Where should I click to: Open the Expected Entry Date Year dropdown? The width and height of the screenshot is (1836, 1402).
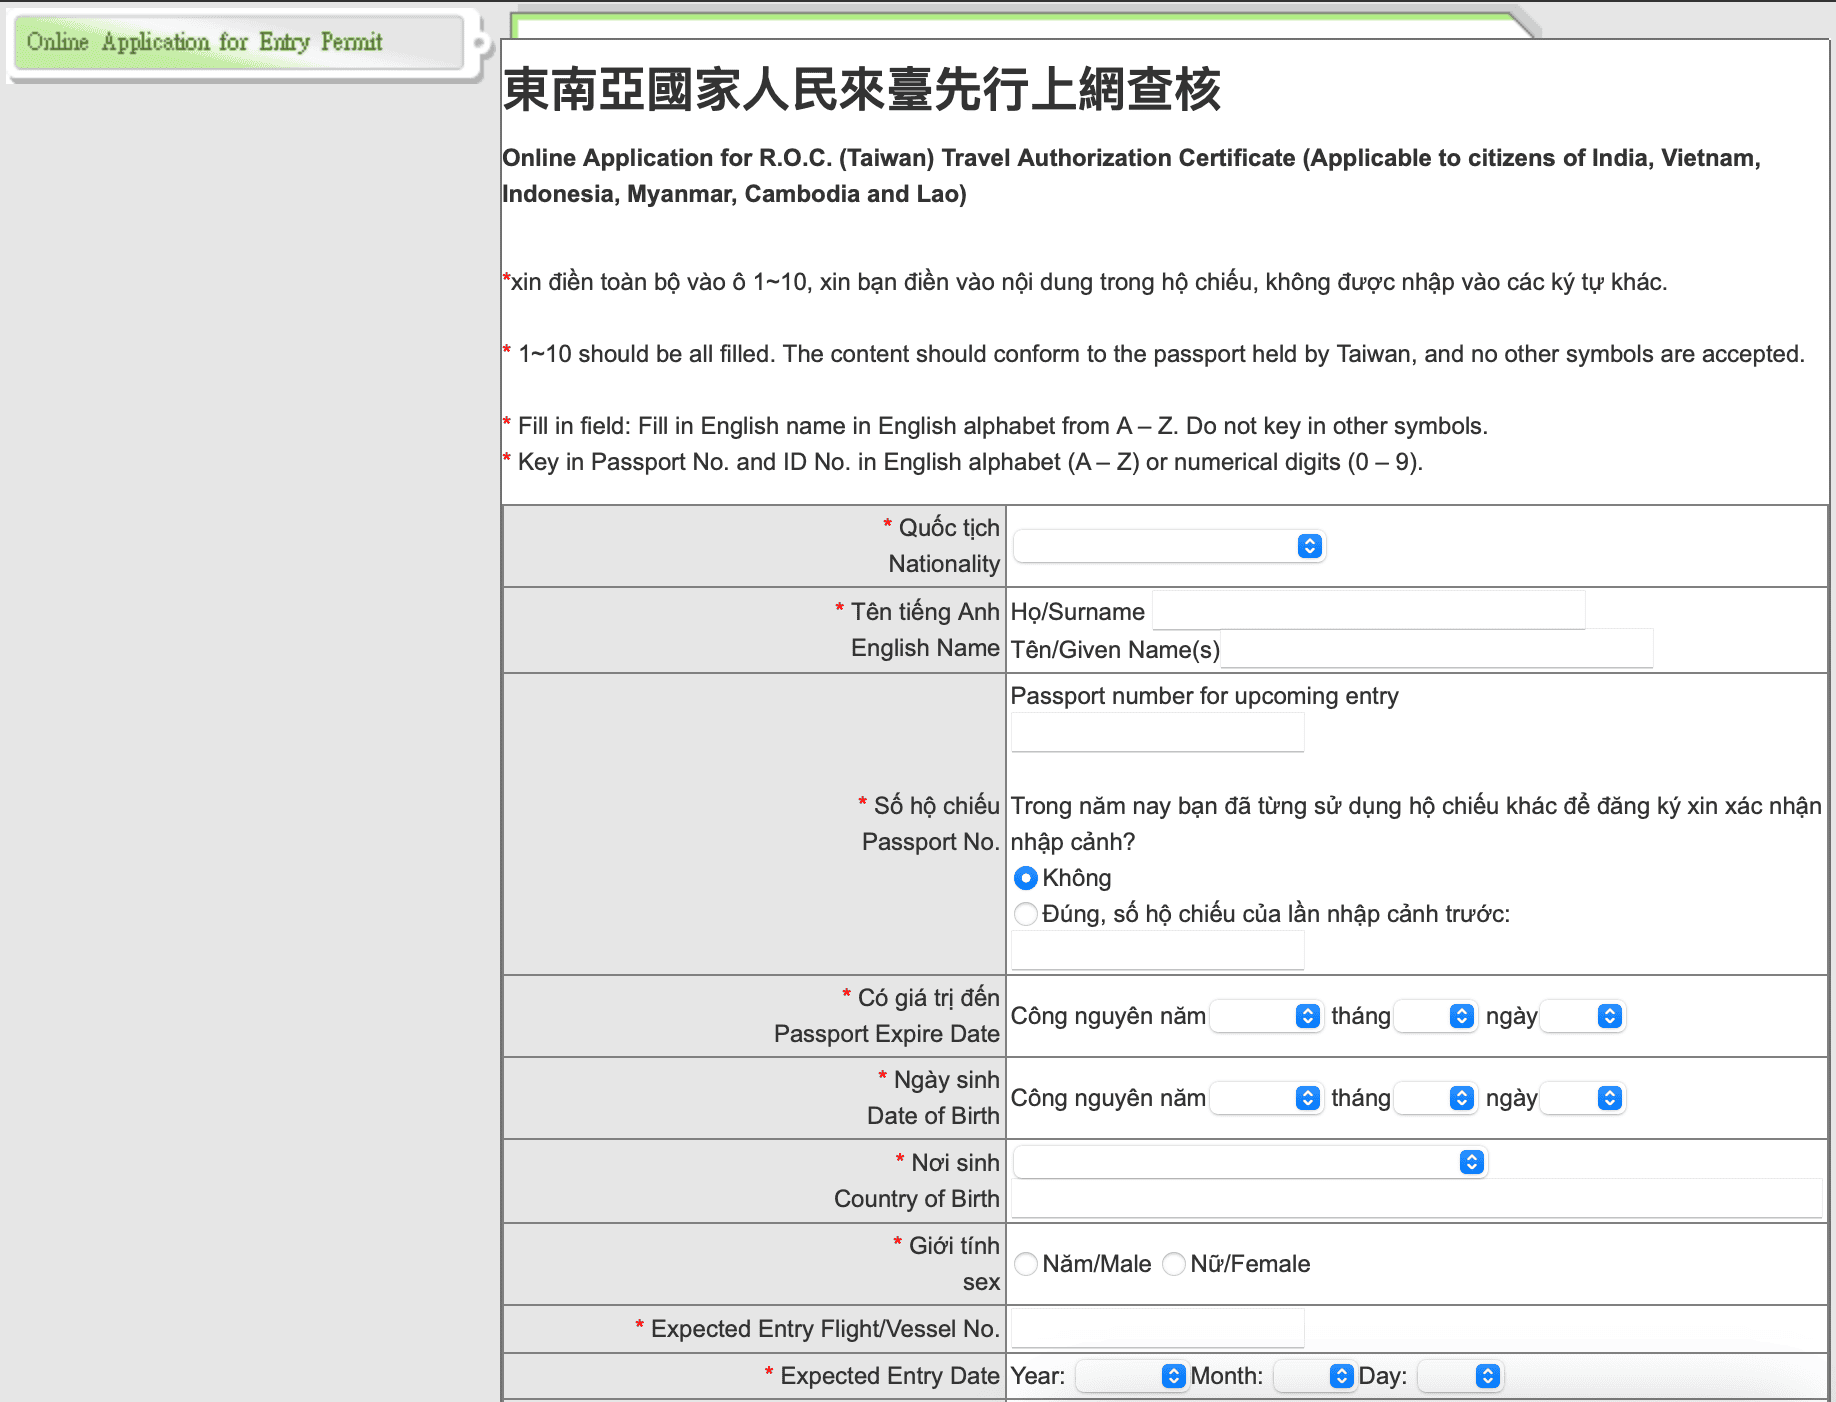[x=1131, y=1376]
